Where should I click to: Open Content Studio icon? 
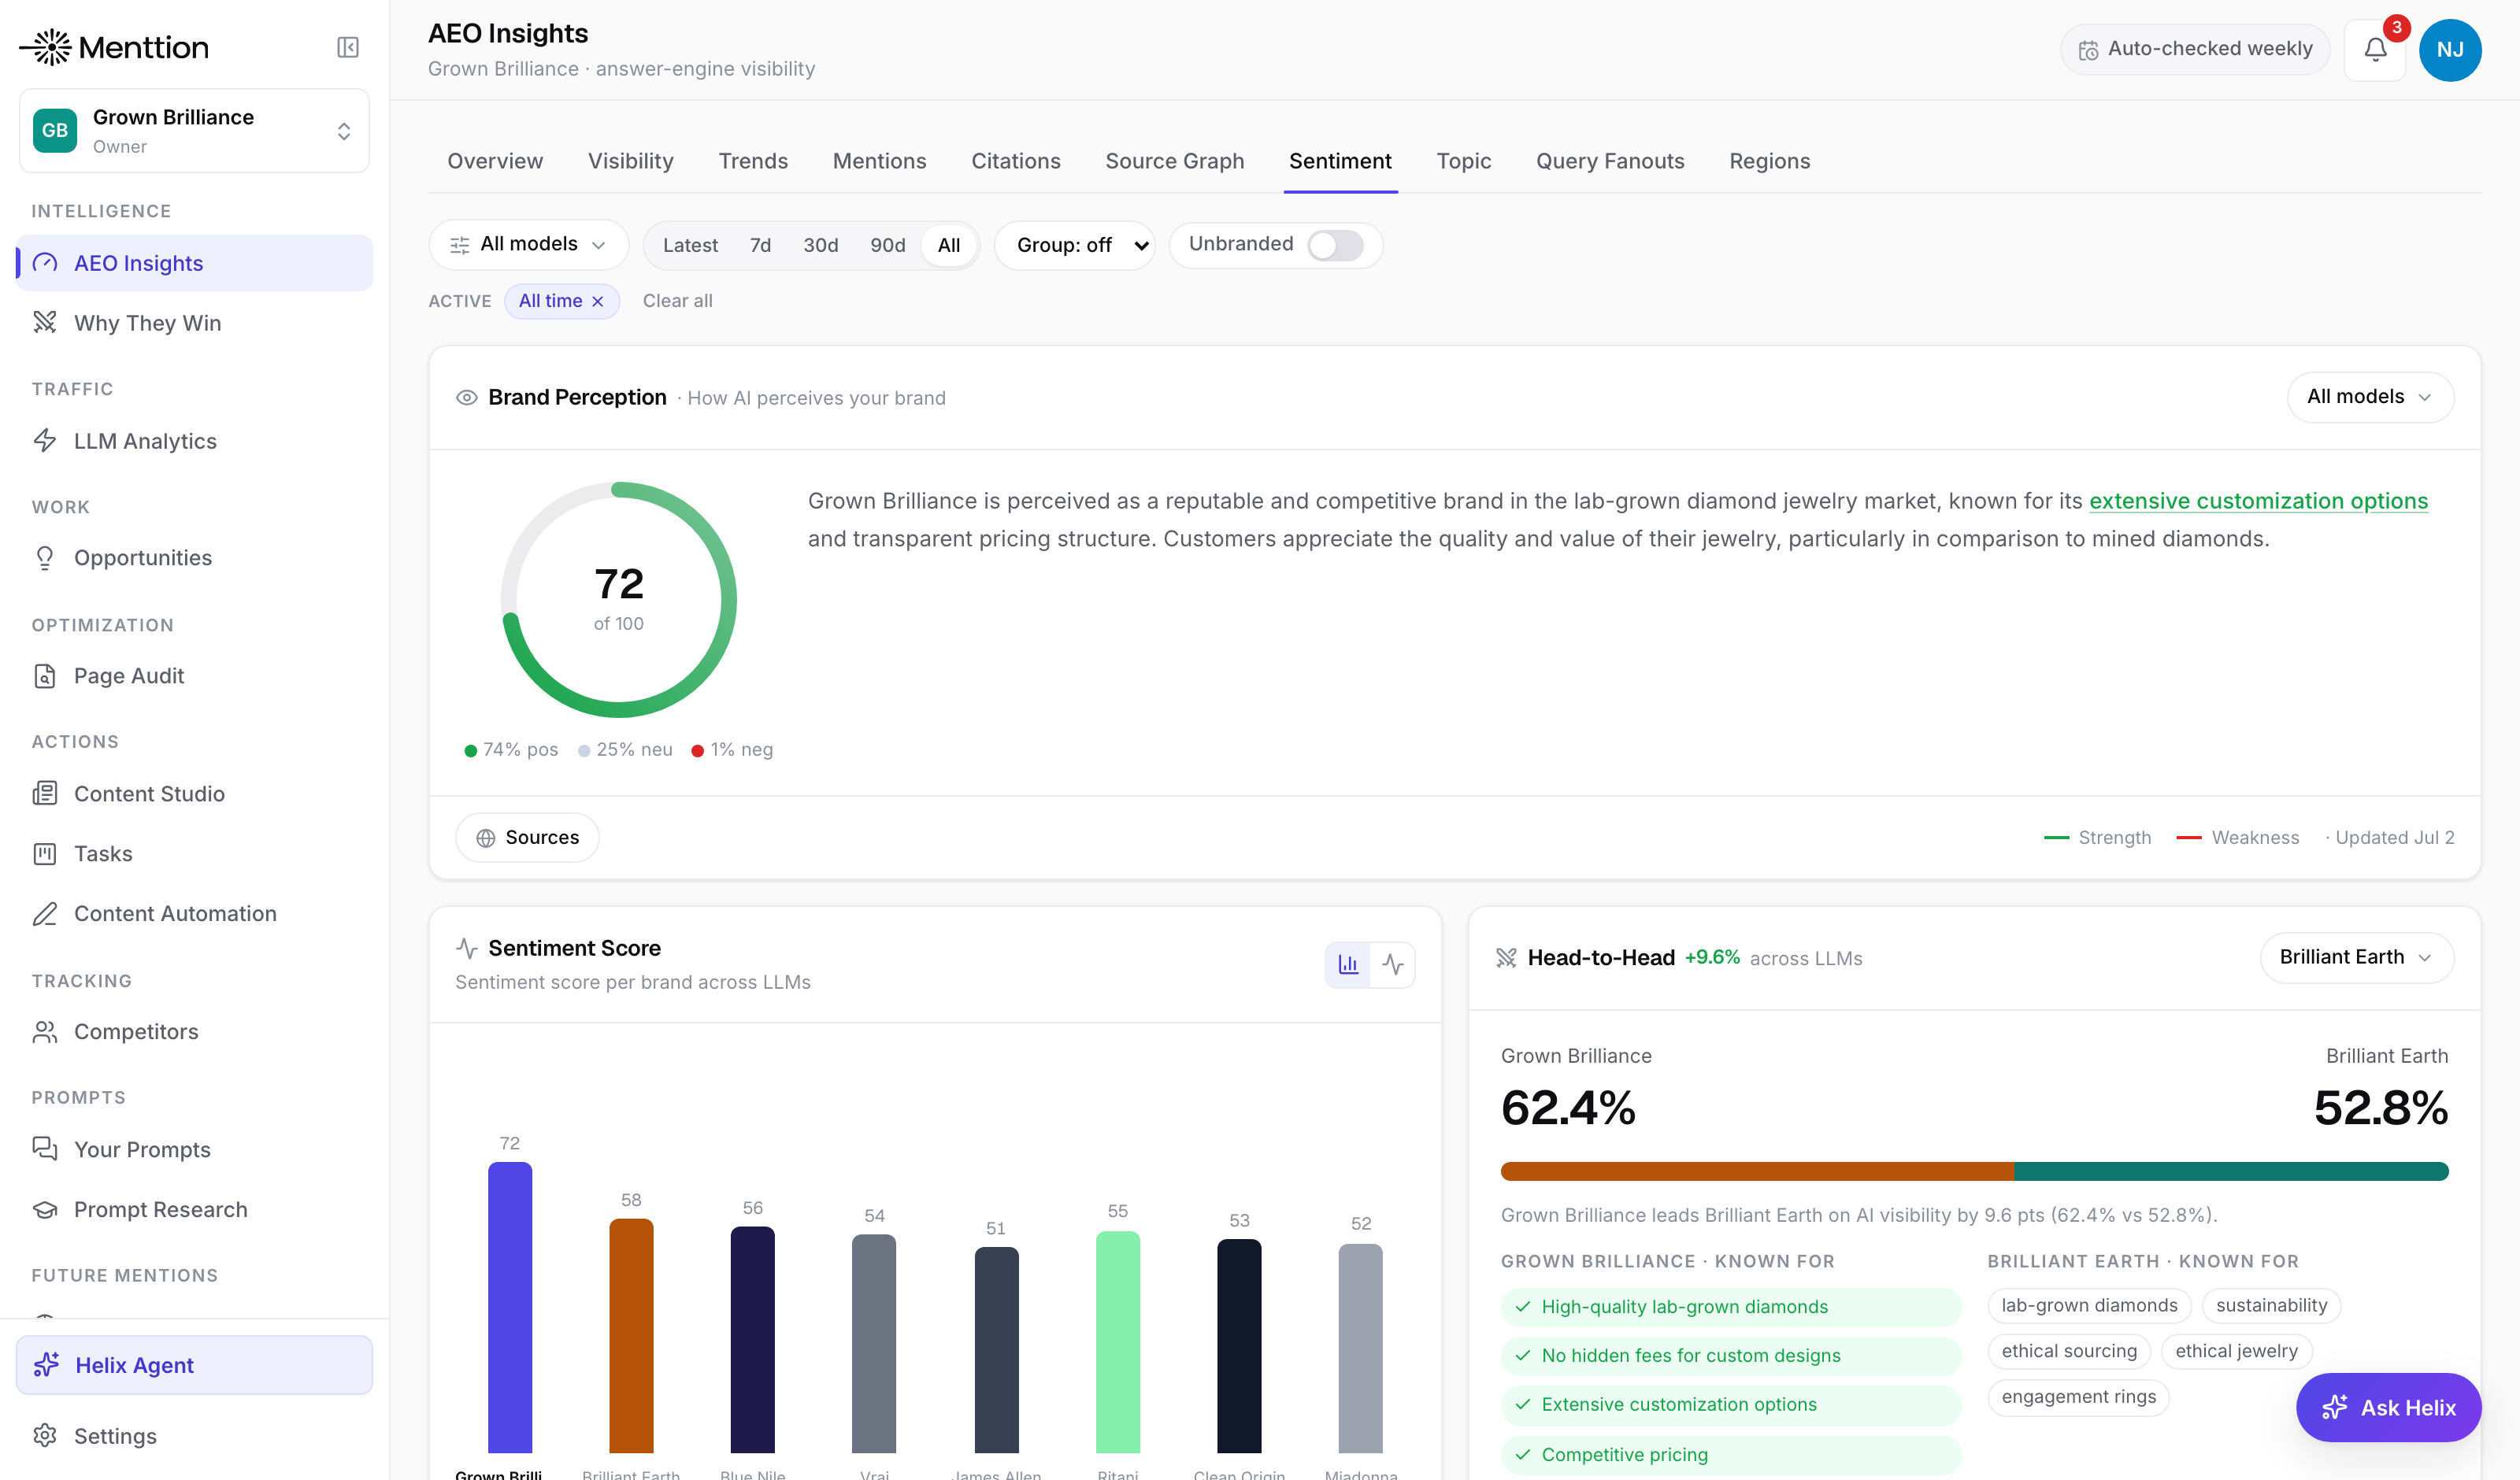(45, 793)
